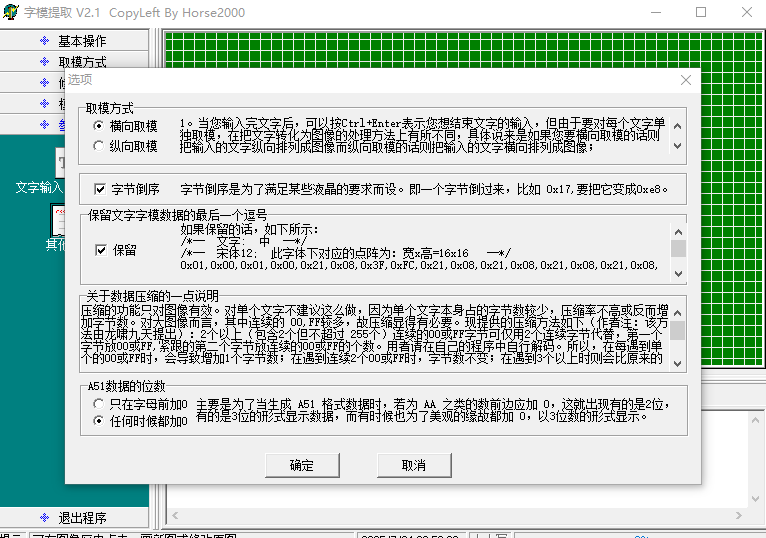Uncheck the 保留 checkbox
Viewport: 766px width, 538px height.
pyautogui.click(x=100, y=250)
